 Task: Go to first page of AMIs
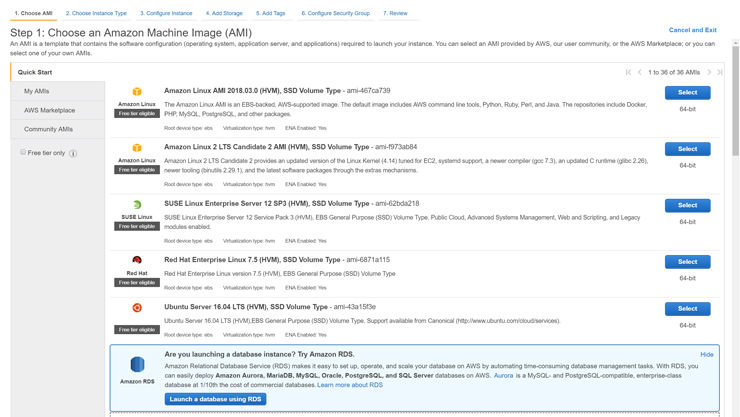628,72
